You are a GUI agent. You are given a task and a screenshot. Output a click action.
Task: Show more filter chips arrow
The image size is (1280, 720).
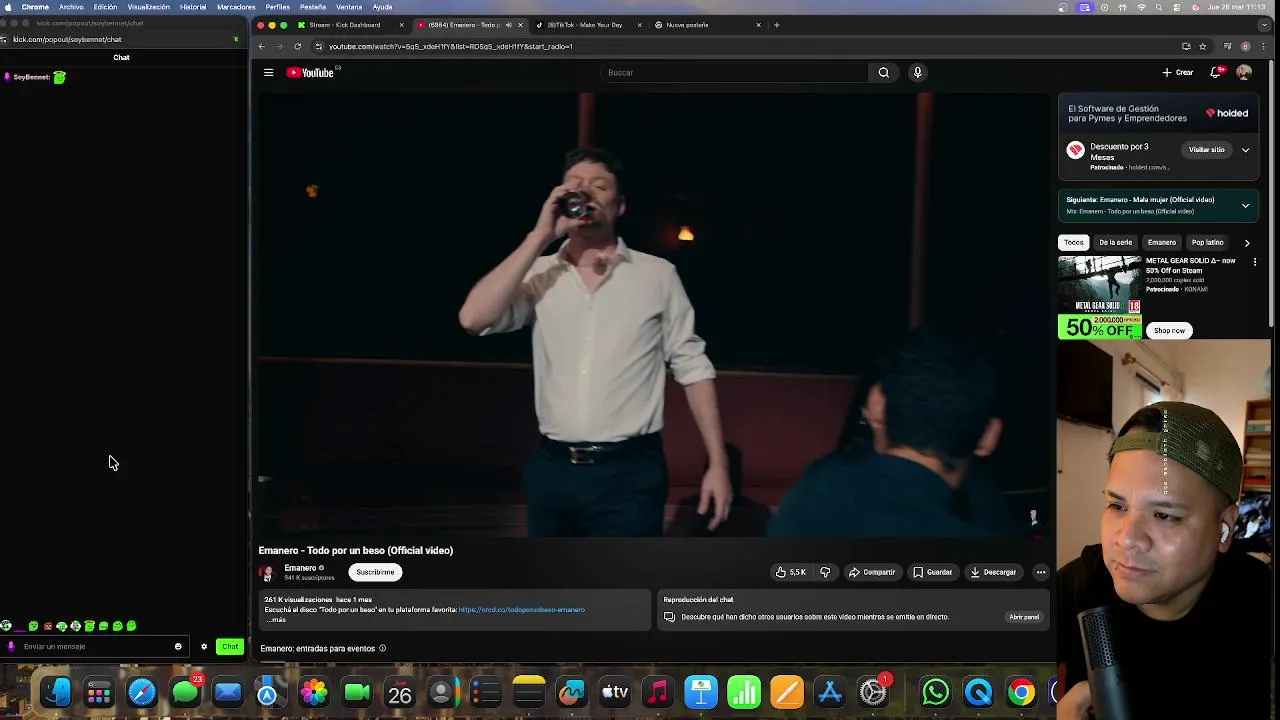(1246, 242)
